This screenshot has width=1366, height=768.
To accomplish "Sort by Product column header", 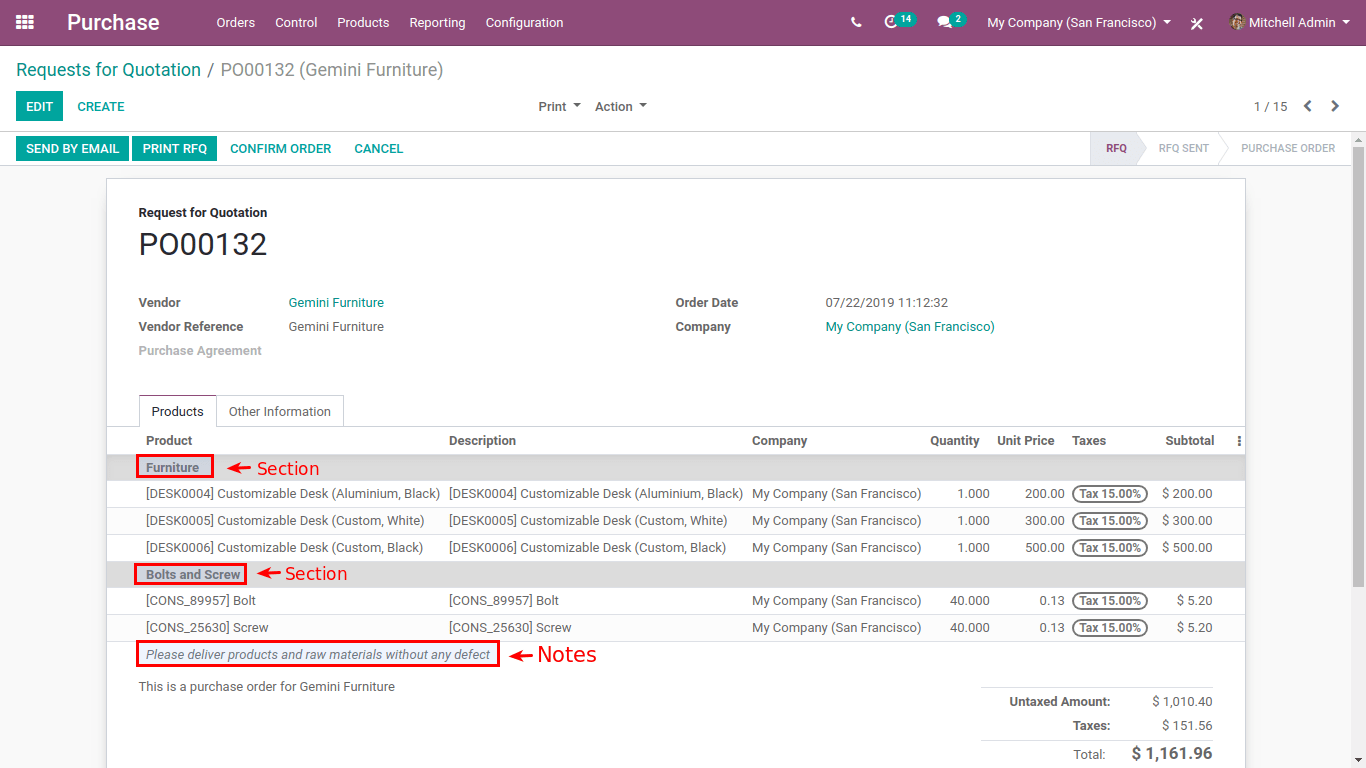I will (x=169, y=441).
